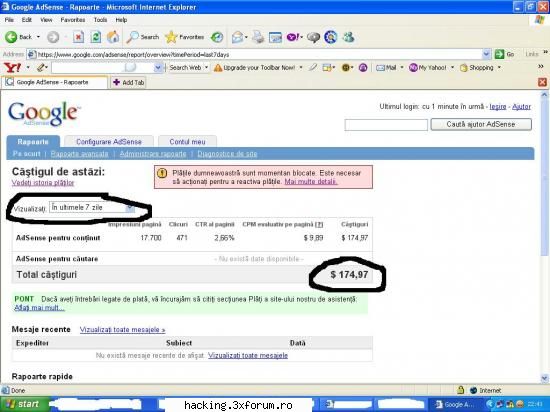Click the Print icon in toolbar
The width and height of the screenshot is (550, 412).
point(258,37)
